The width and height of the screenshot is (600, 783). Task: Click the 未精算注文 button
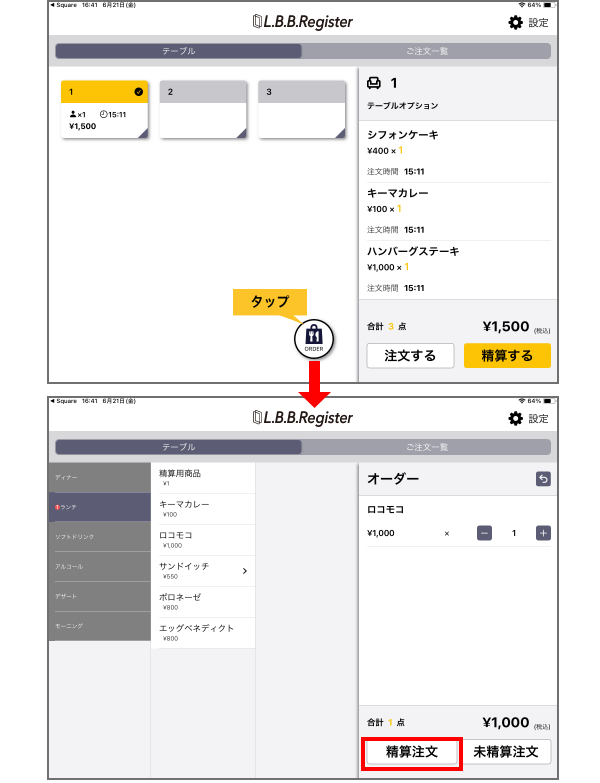pyautogui.click(x=506, y=751)
